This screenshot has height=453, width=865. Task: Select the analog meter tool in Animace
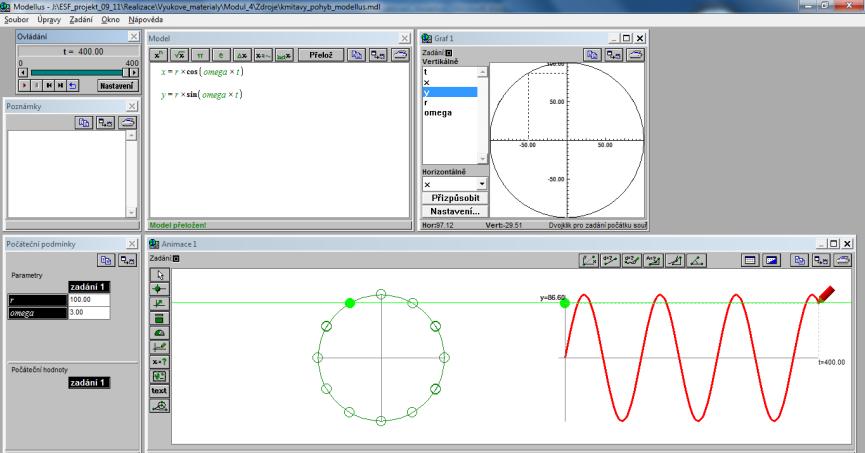click(x=159, y=333)
